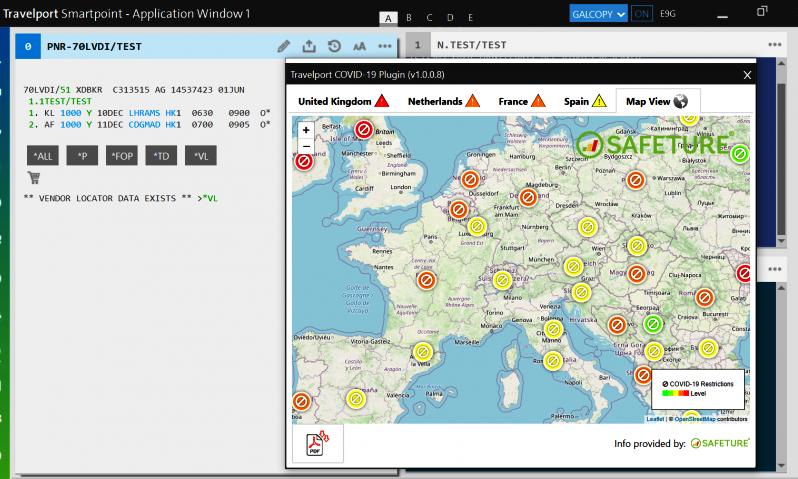Open the history clock icon in PNR header

(x=334, y=46)
